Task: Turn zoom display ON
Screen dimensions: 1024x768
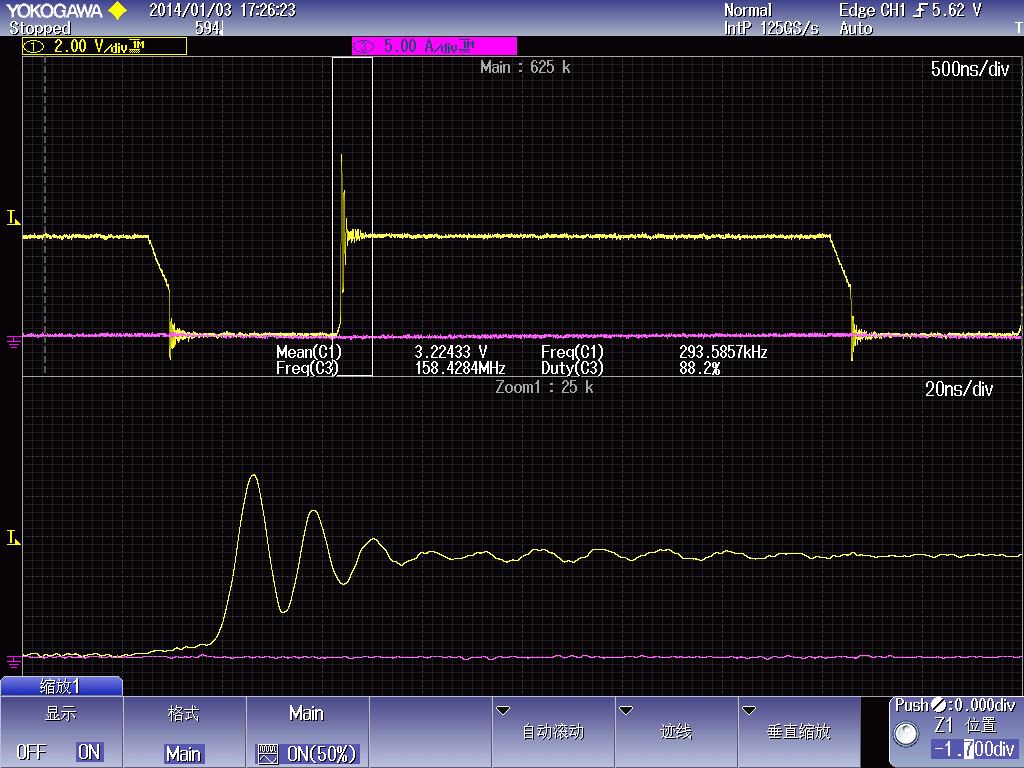Action: click(x=89, y=752)
